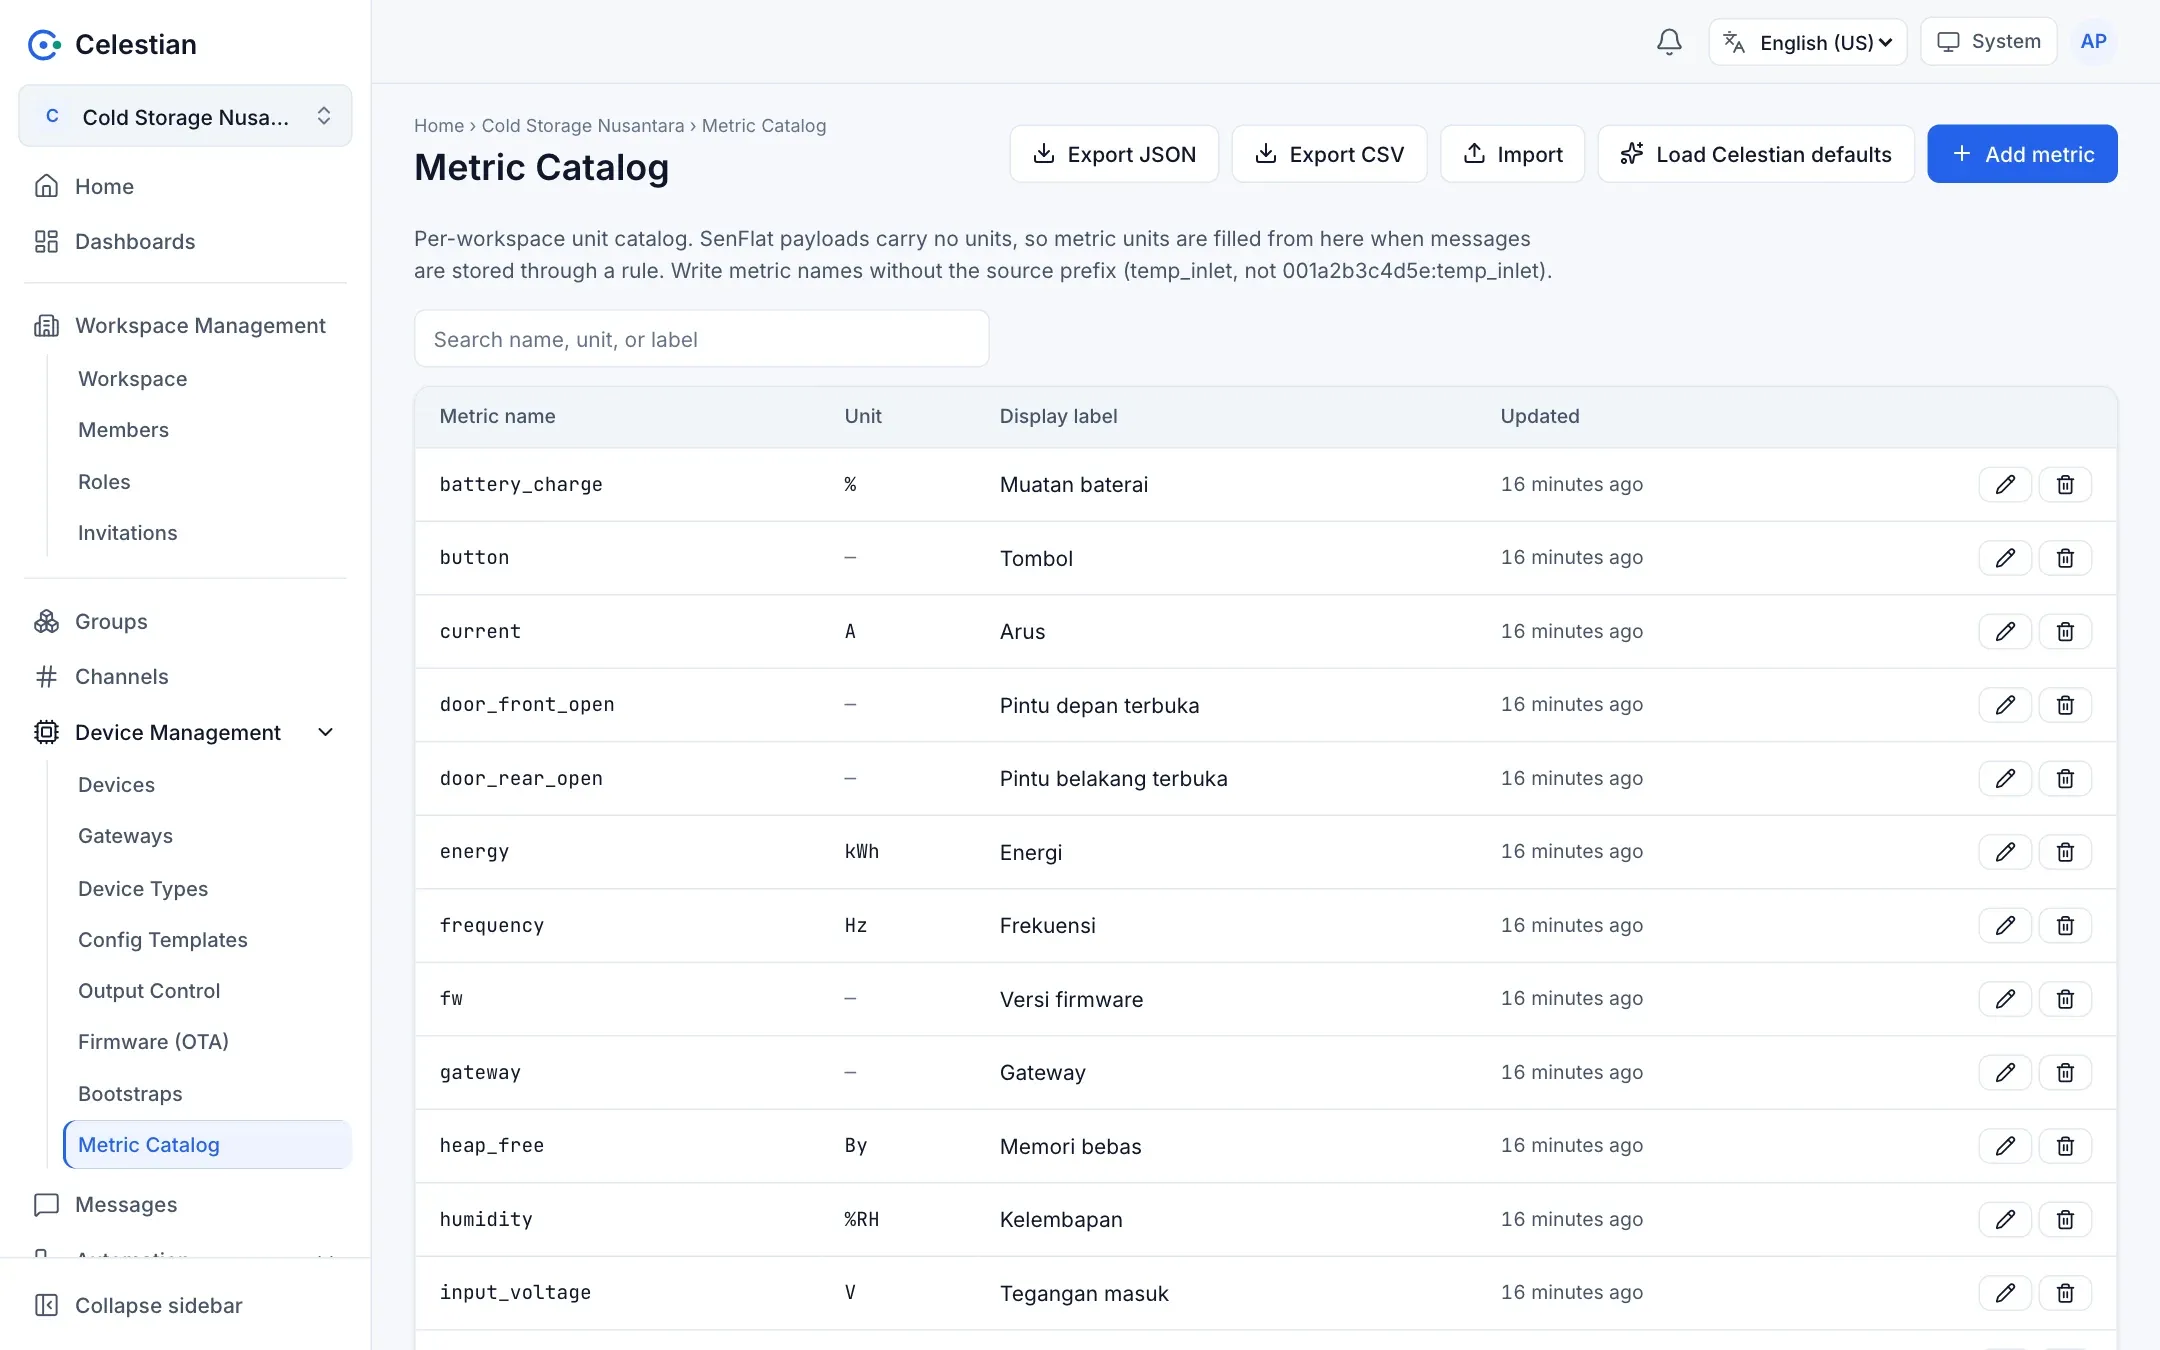The height and width of the screenshot is (1350, 2160).
Task: Click Add metric button
Action: (x=2022, y=154)
